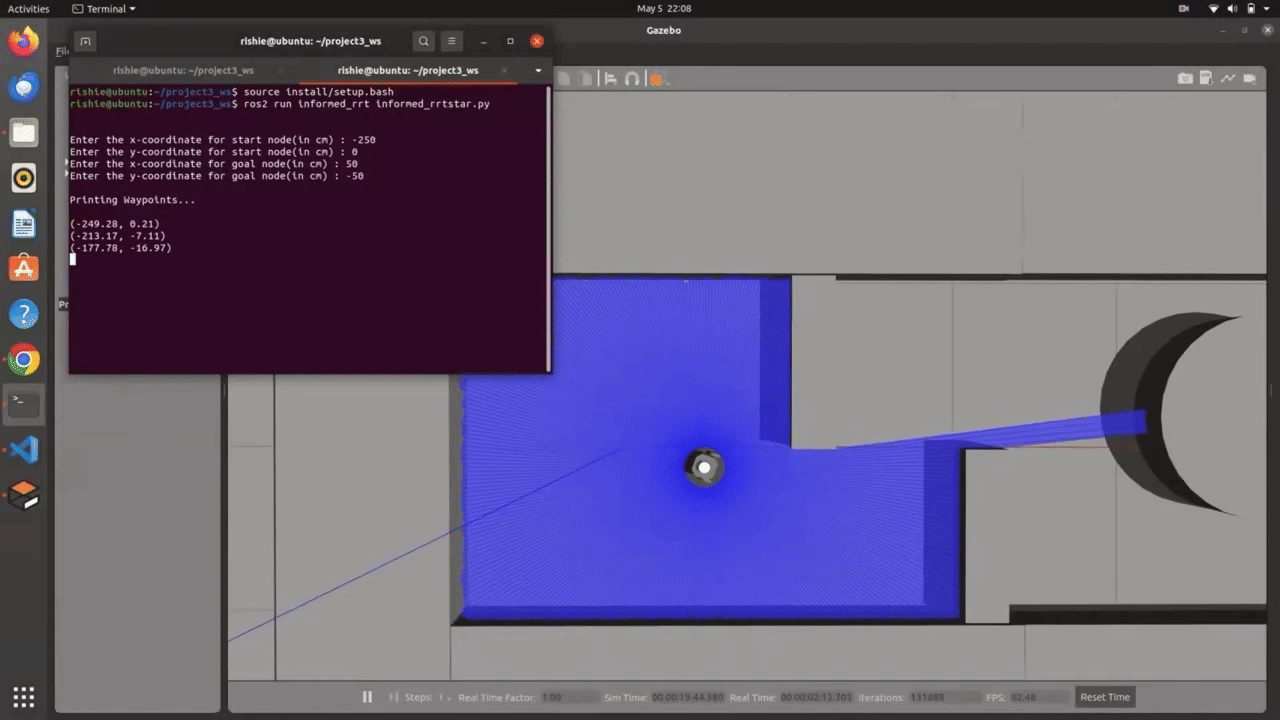The image size is (1280, 720).
Task: Click the Real Time value field
Action: pos(817,697)
